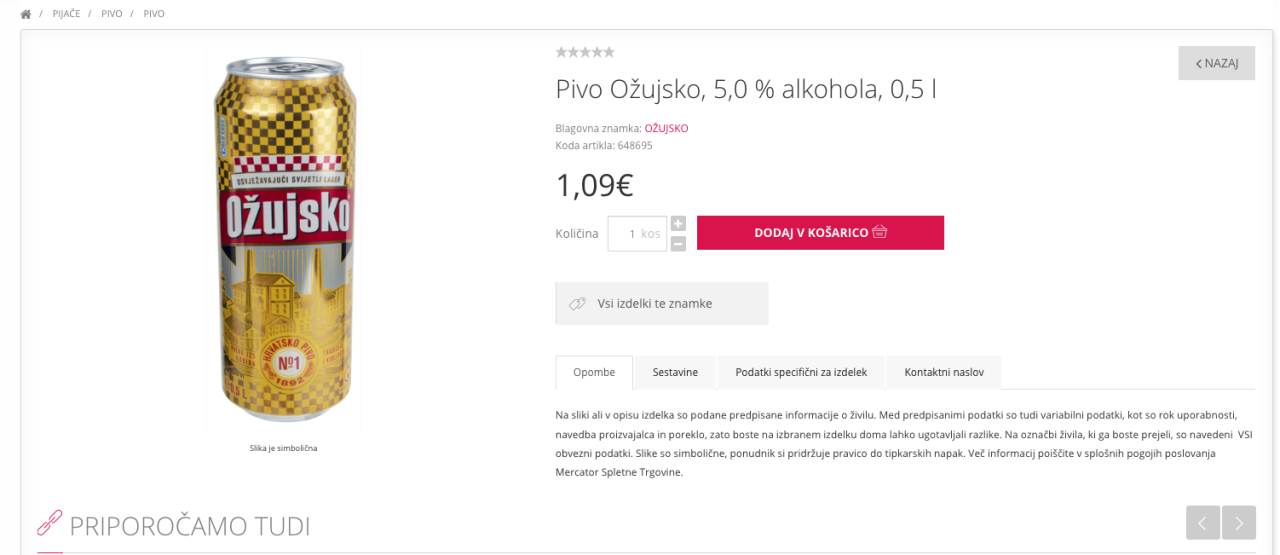Image resolution: width=1280 pixels, height=555 pixels.
Task: Open the Ožujsko brand link
Action: 666,128
